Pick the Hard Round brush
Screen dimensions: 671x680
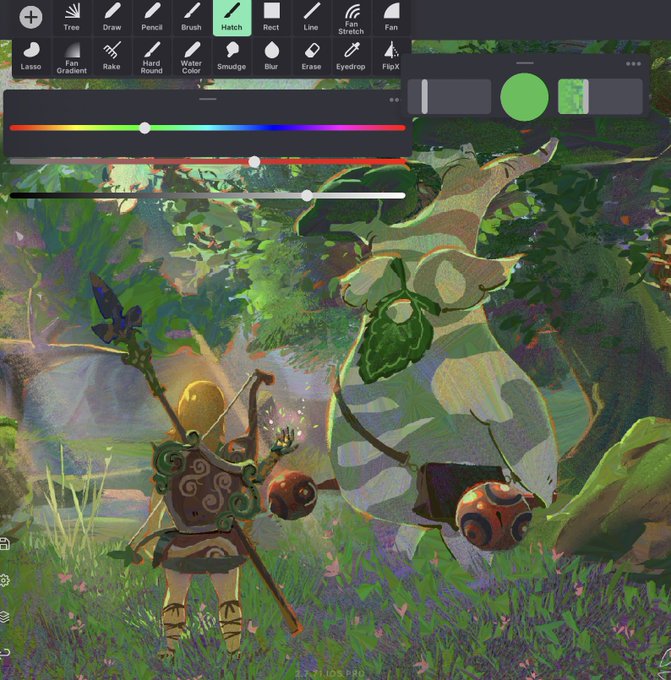point(152,57)
